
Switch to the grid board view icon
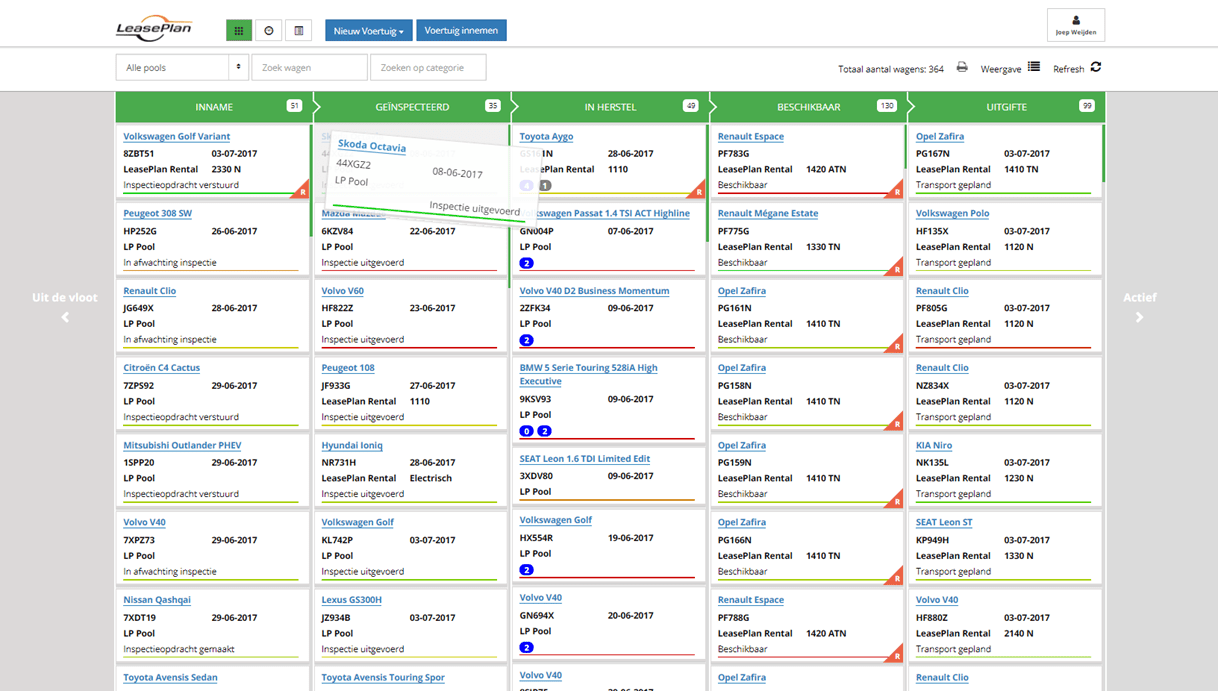(238, 31)
